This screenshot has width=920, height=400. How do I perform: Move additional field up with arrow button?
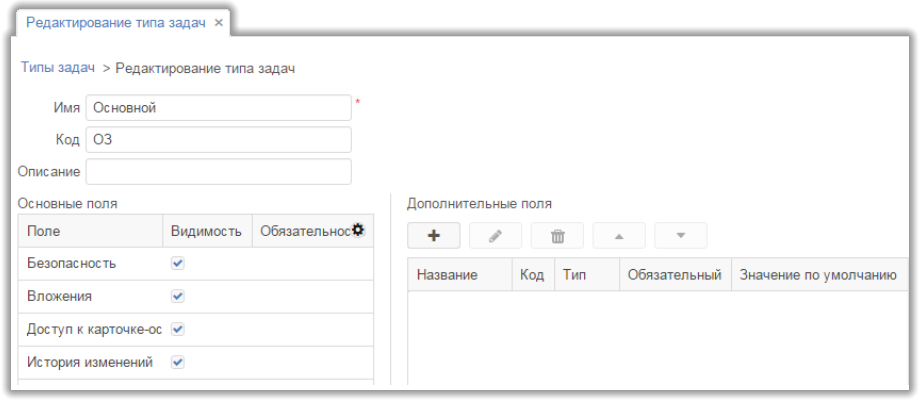click(x=619, y=236)
